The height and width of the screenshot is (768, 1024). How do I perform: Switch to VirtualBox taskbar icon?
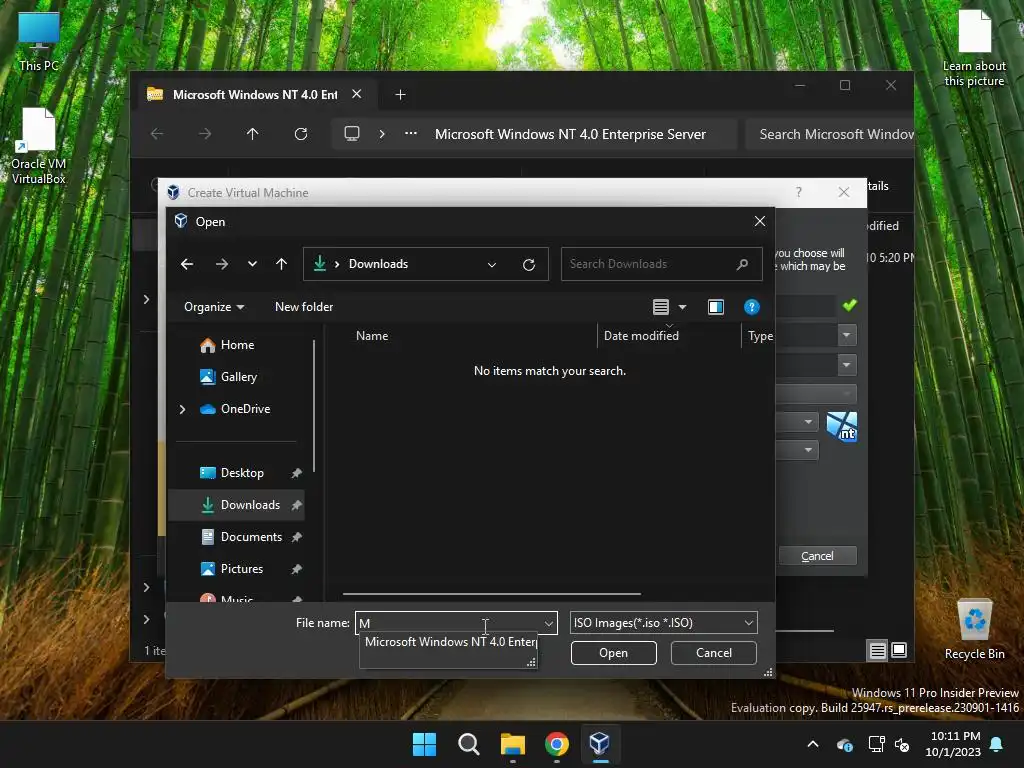pos(600,744)
